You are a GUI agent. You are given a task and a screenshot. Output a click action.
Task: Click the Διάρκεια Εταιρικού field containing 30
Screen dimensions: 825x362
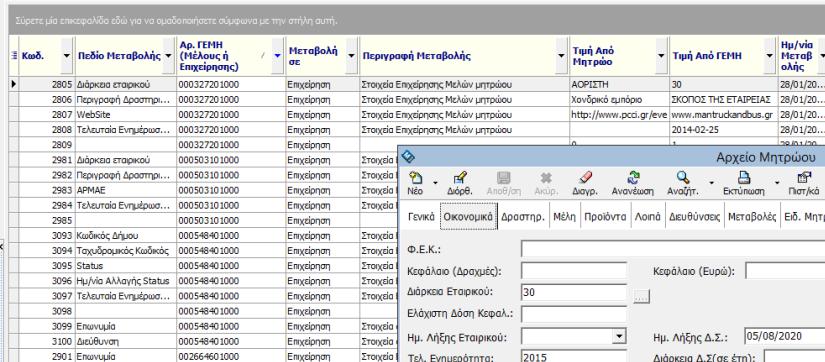coord(574,292)
